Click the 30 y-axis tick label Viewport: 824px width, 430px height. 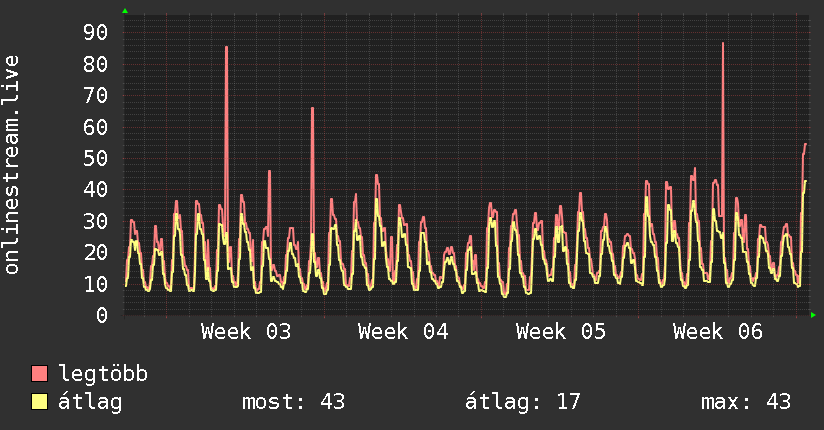pyautogui.click(x=96, y=221)
